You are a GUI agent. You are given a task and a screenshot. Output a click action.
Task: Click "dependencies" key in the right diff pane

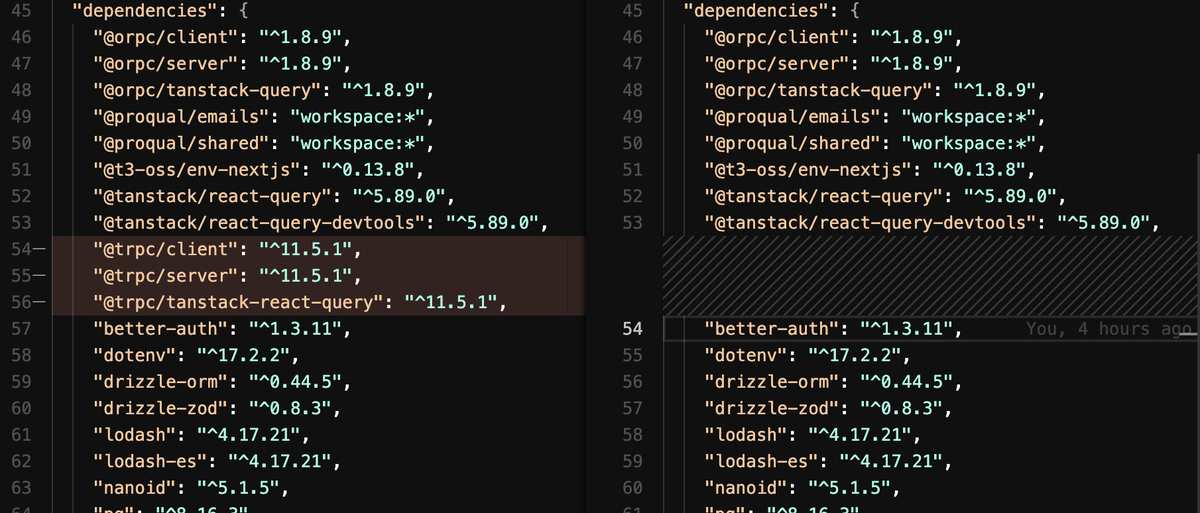754,12
